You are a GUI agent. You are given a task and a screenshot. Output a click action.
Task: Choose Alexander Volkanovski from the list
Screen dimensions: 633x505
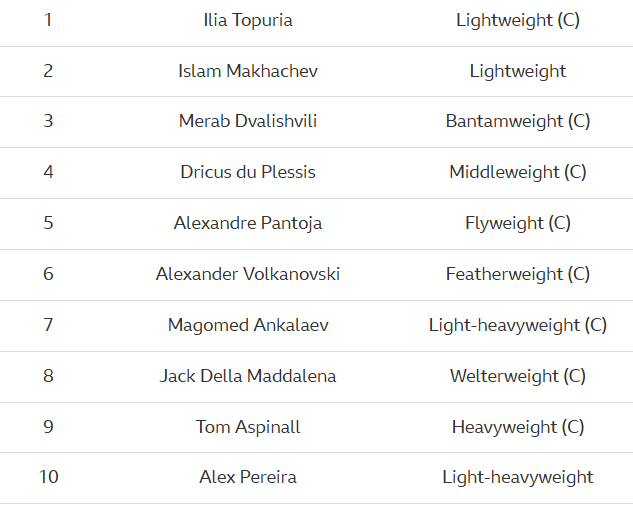[248, 274]
